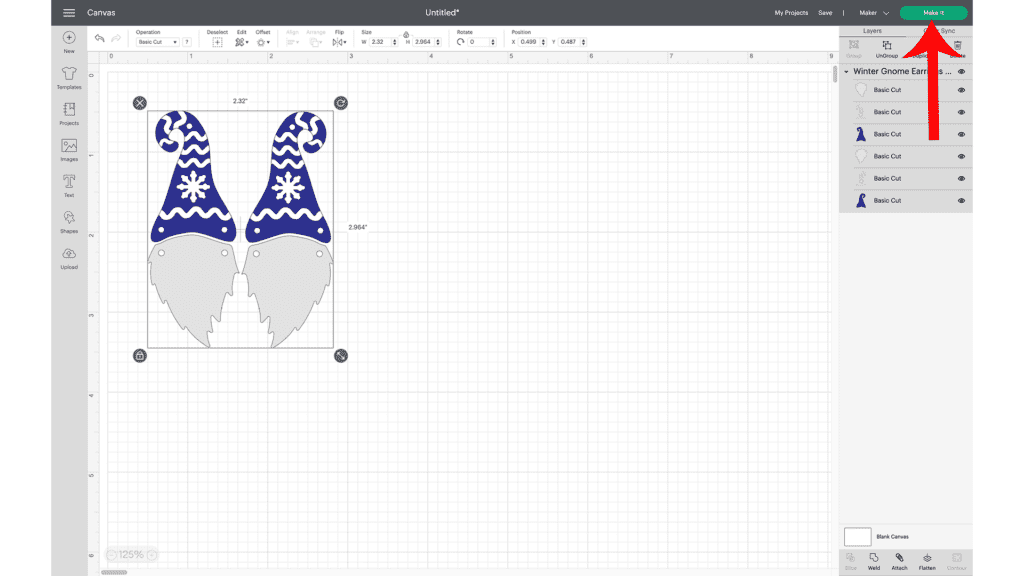This screenshot has width=1024, height=576.
Task: Click the height stepper arrows
Action: point(438,42)
